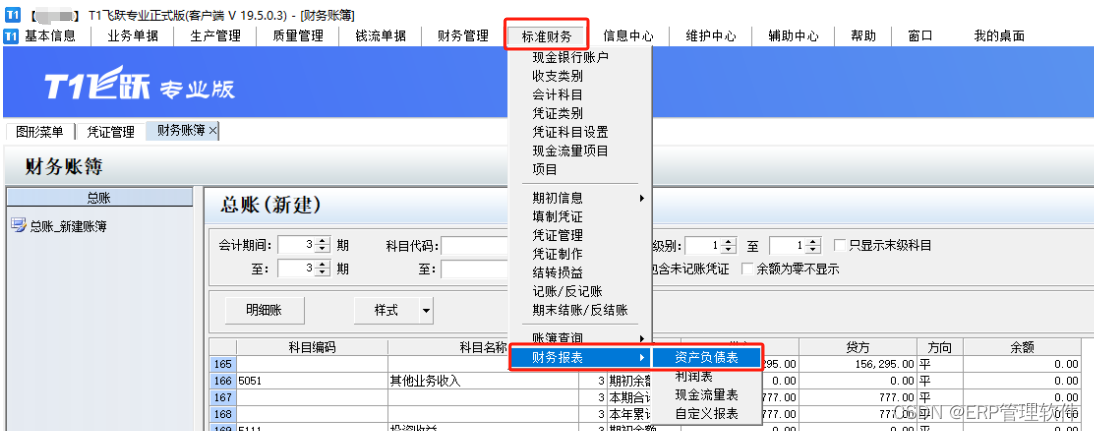
Task: Click the T1 icon beside 基本信息
Action: 11,36
